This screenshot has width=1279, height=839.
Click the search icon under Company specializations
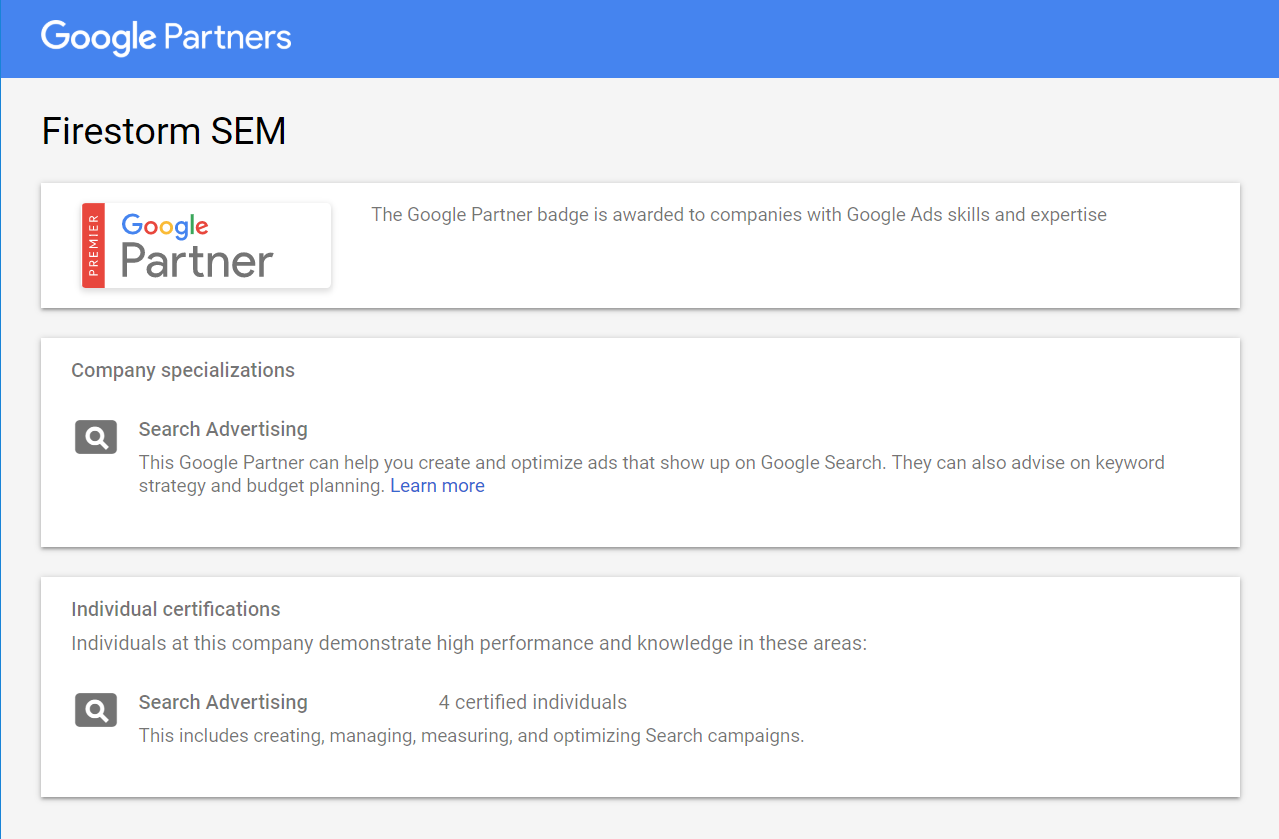coord(96,437)
